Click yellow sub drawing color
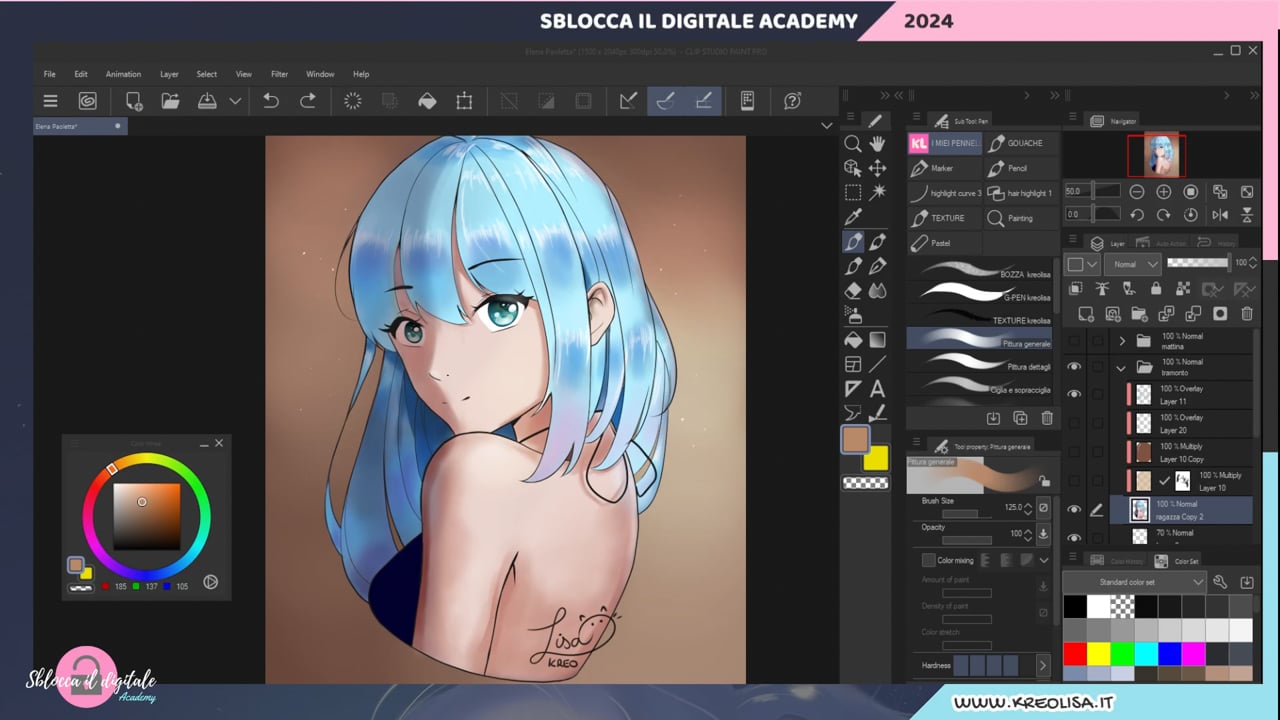Image resolution: width=1280 pixels, height=720 pixels. [x=876, y=458]
